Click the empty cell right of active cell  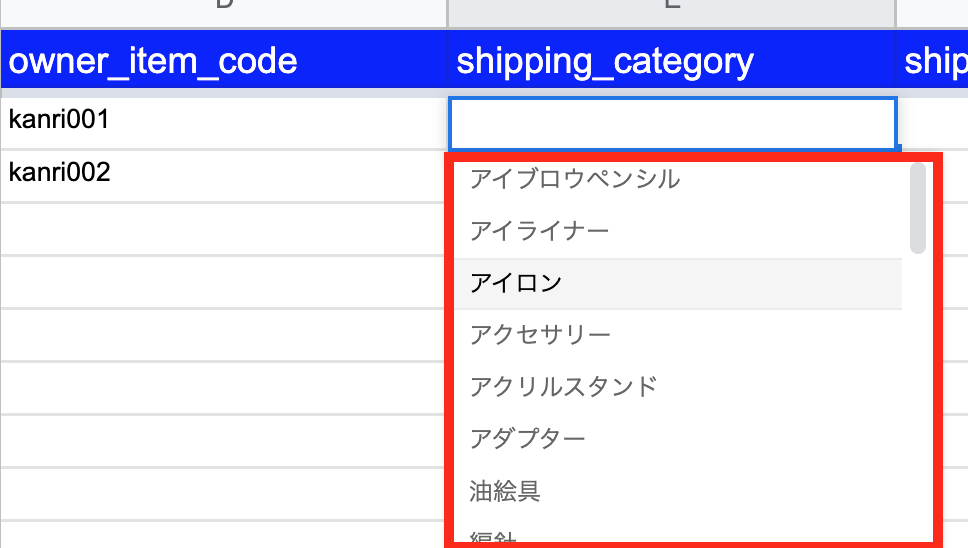(935, 123)
